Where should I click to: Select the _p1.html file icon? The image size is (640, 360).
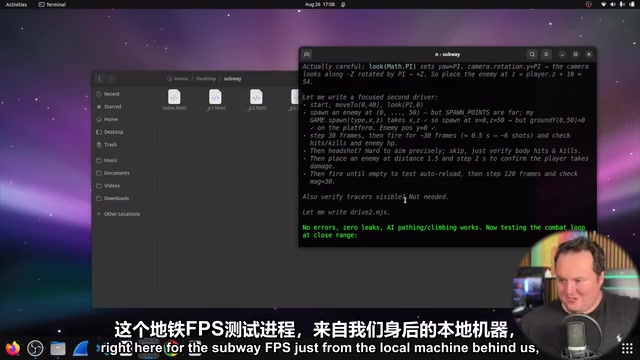[215, 97]
